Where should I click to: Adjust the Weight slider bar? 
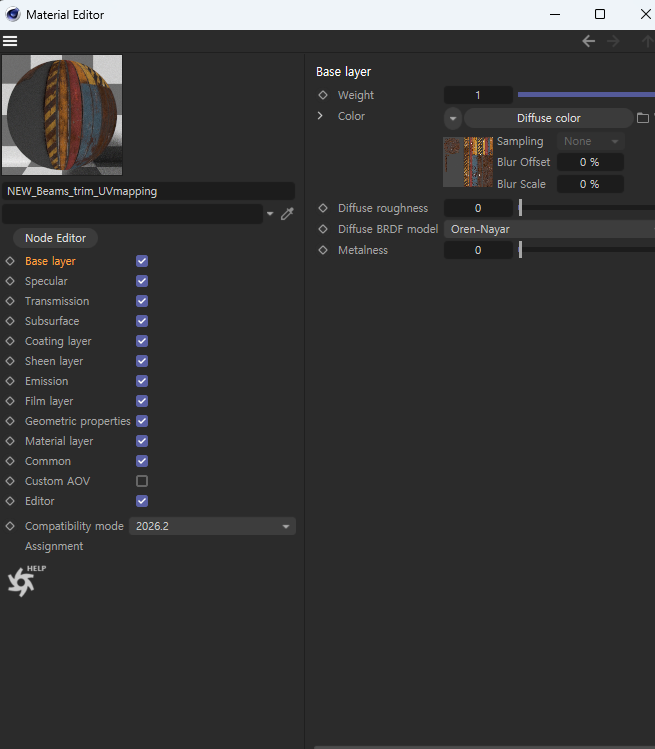[585, 95]
